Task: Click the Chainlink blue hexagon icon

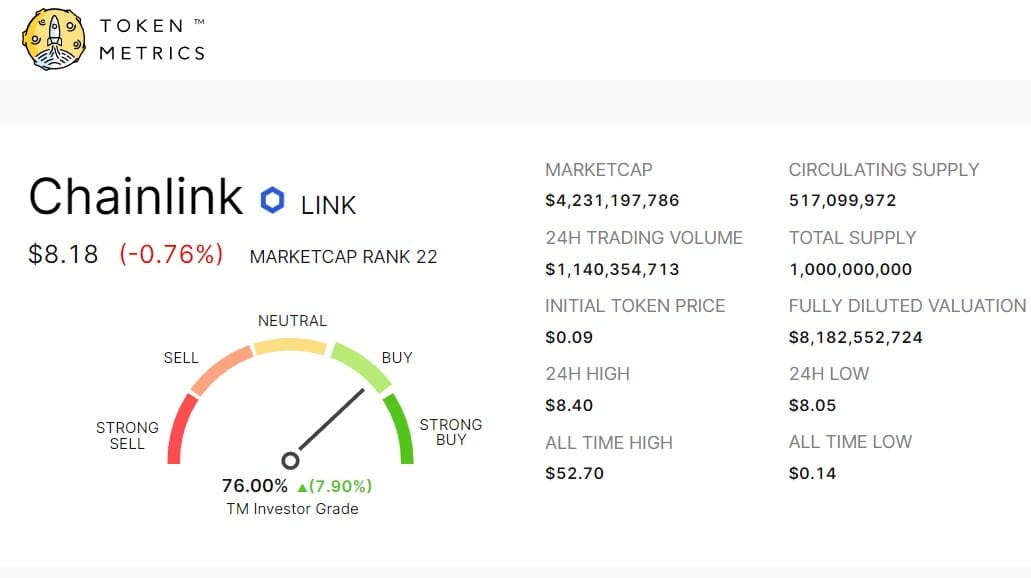Action: point(272,200)
